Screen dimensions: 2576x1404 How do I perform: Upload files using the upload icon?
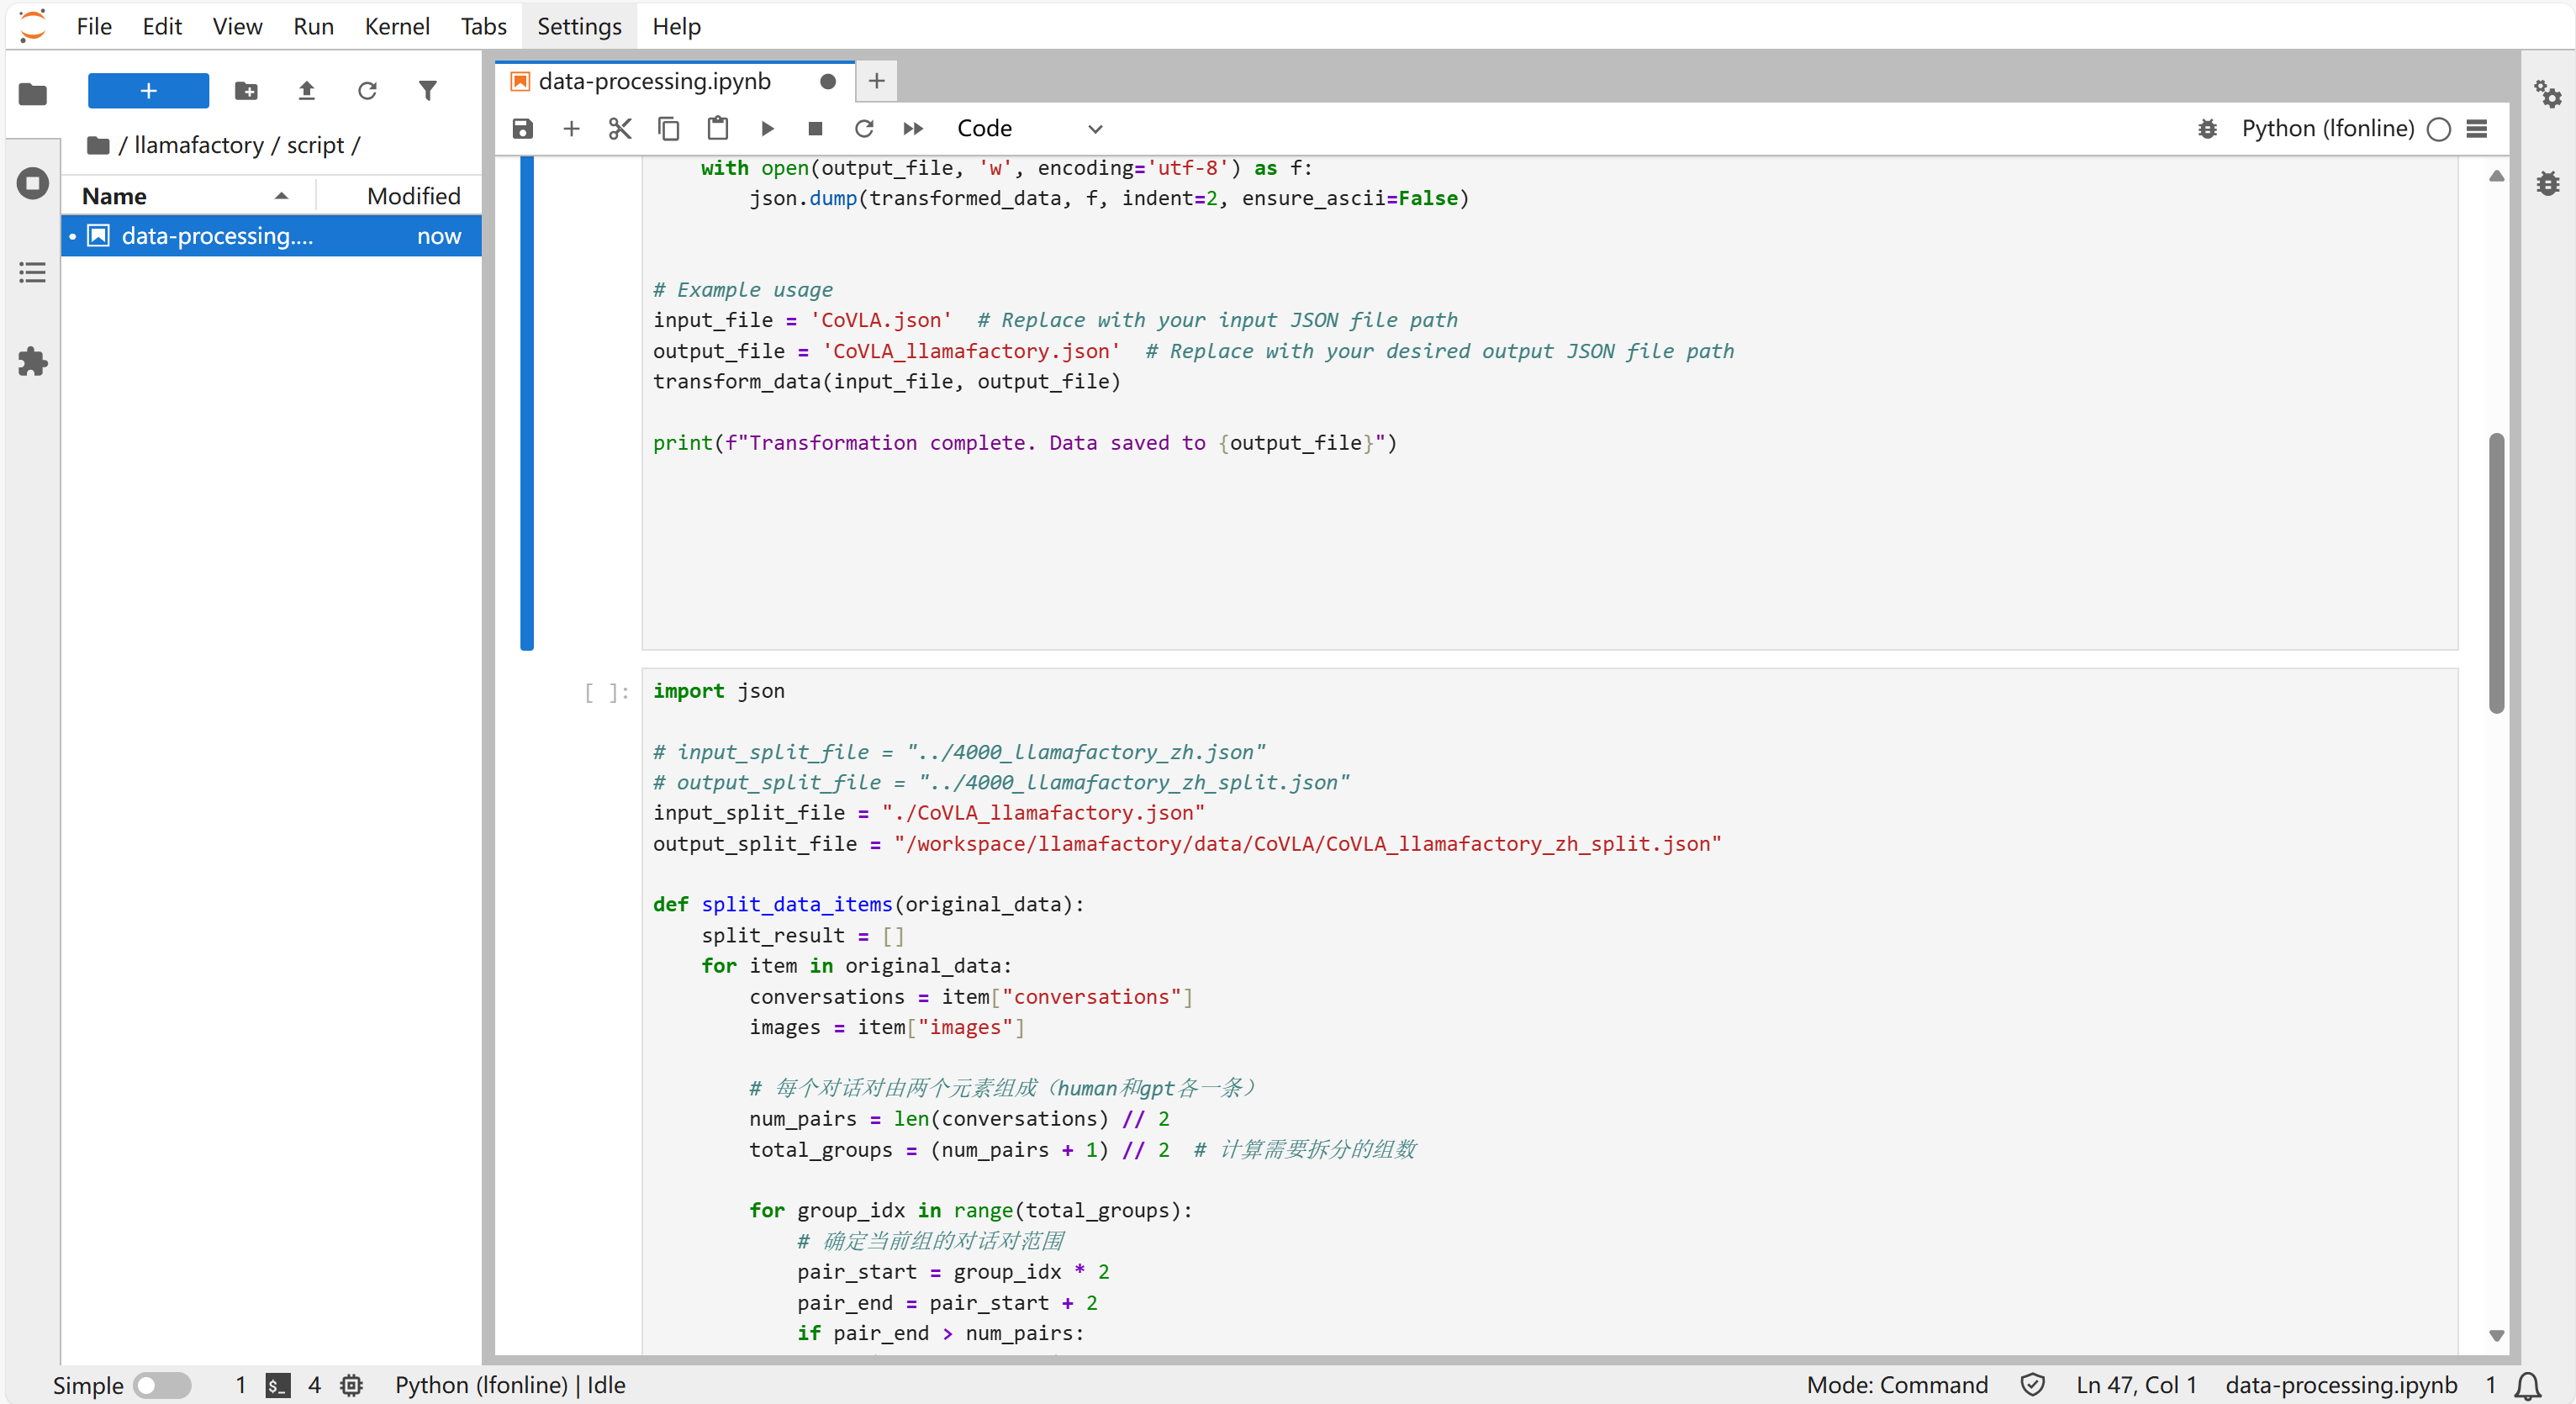[x=307, y=91]
